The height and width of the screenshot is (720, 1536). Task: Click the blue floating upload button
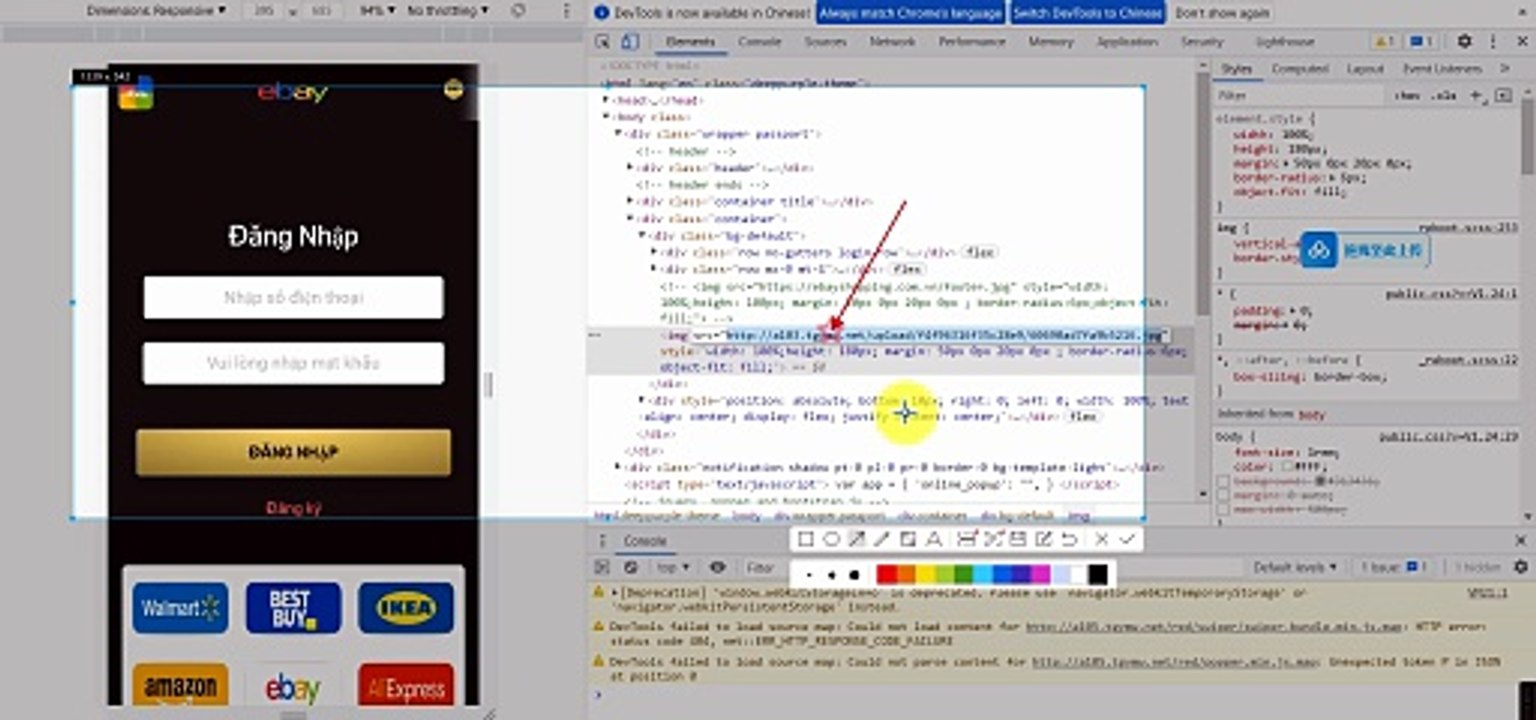(1365, 250)
